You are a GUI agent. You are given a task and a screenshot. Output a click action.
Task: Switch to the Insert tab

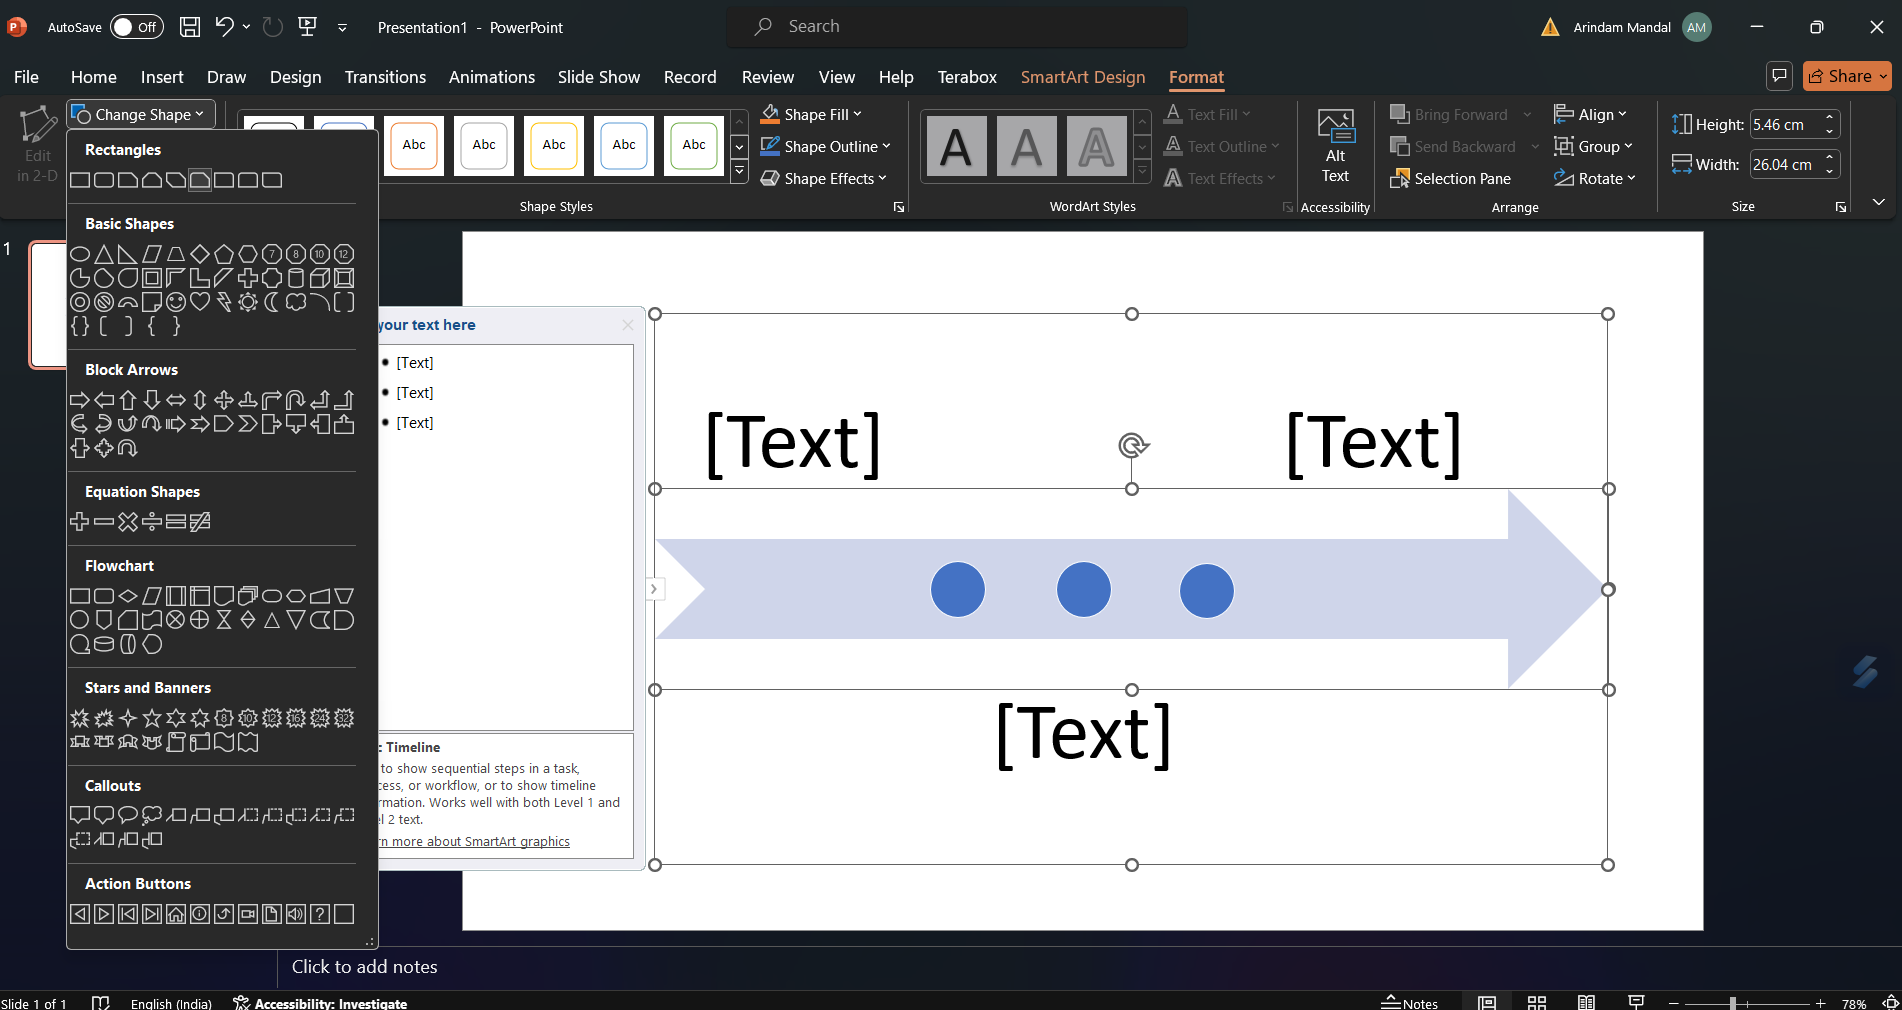pos(162,77)
